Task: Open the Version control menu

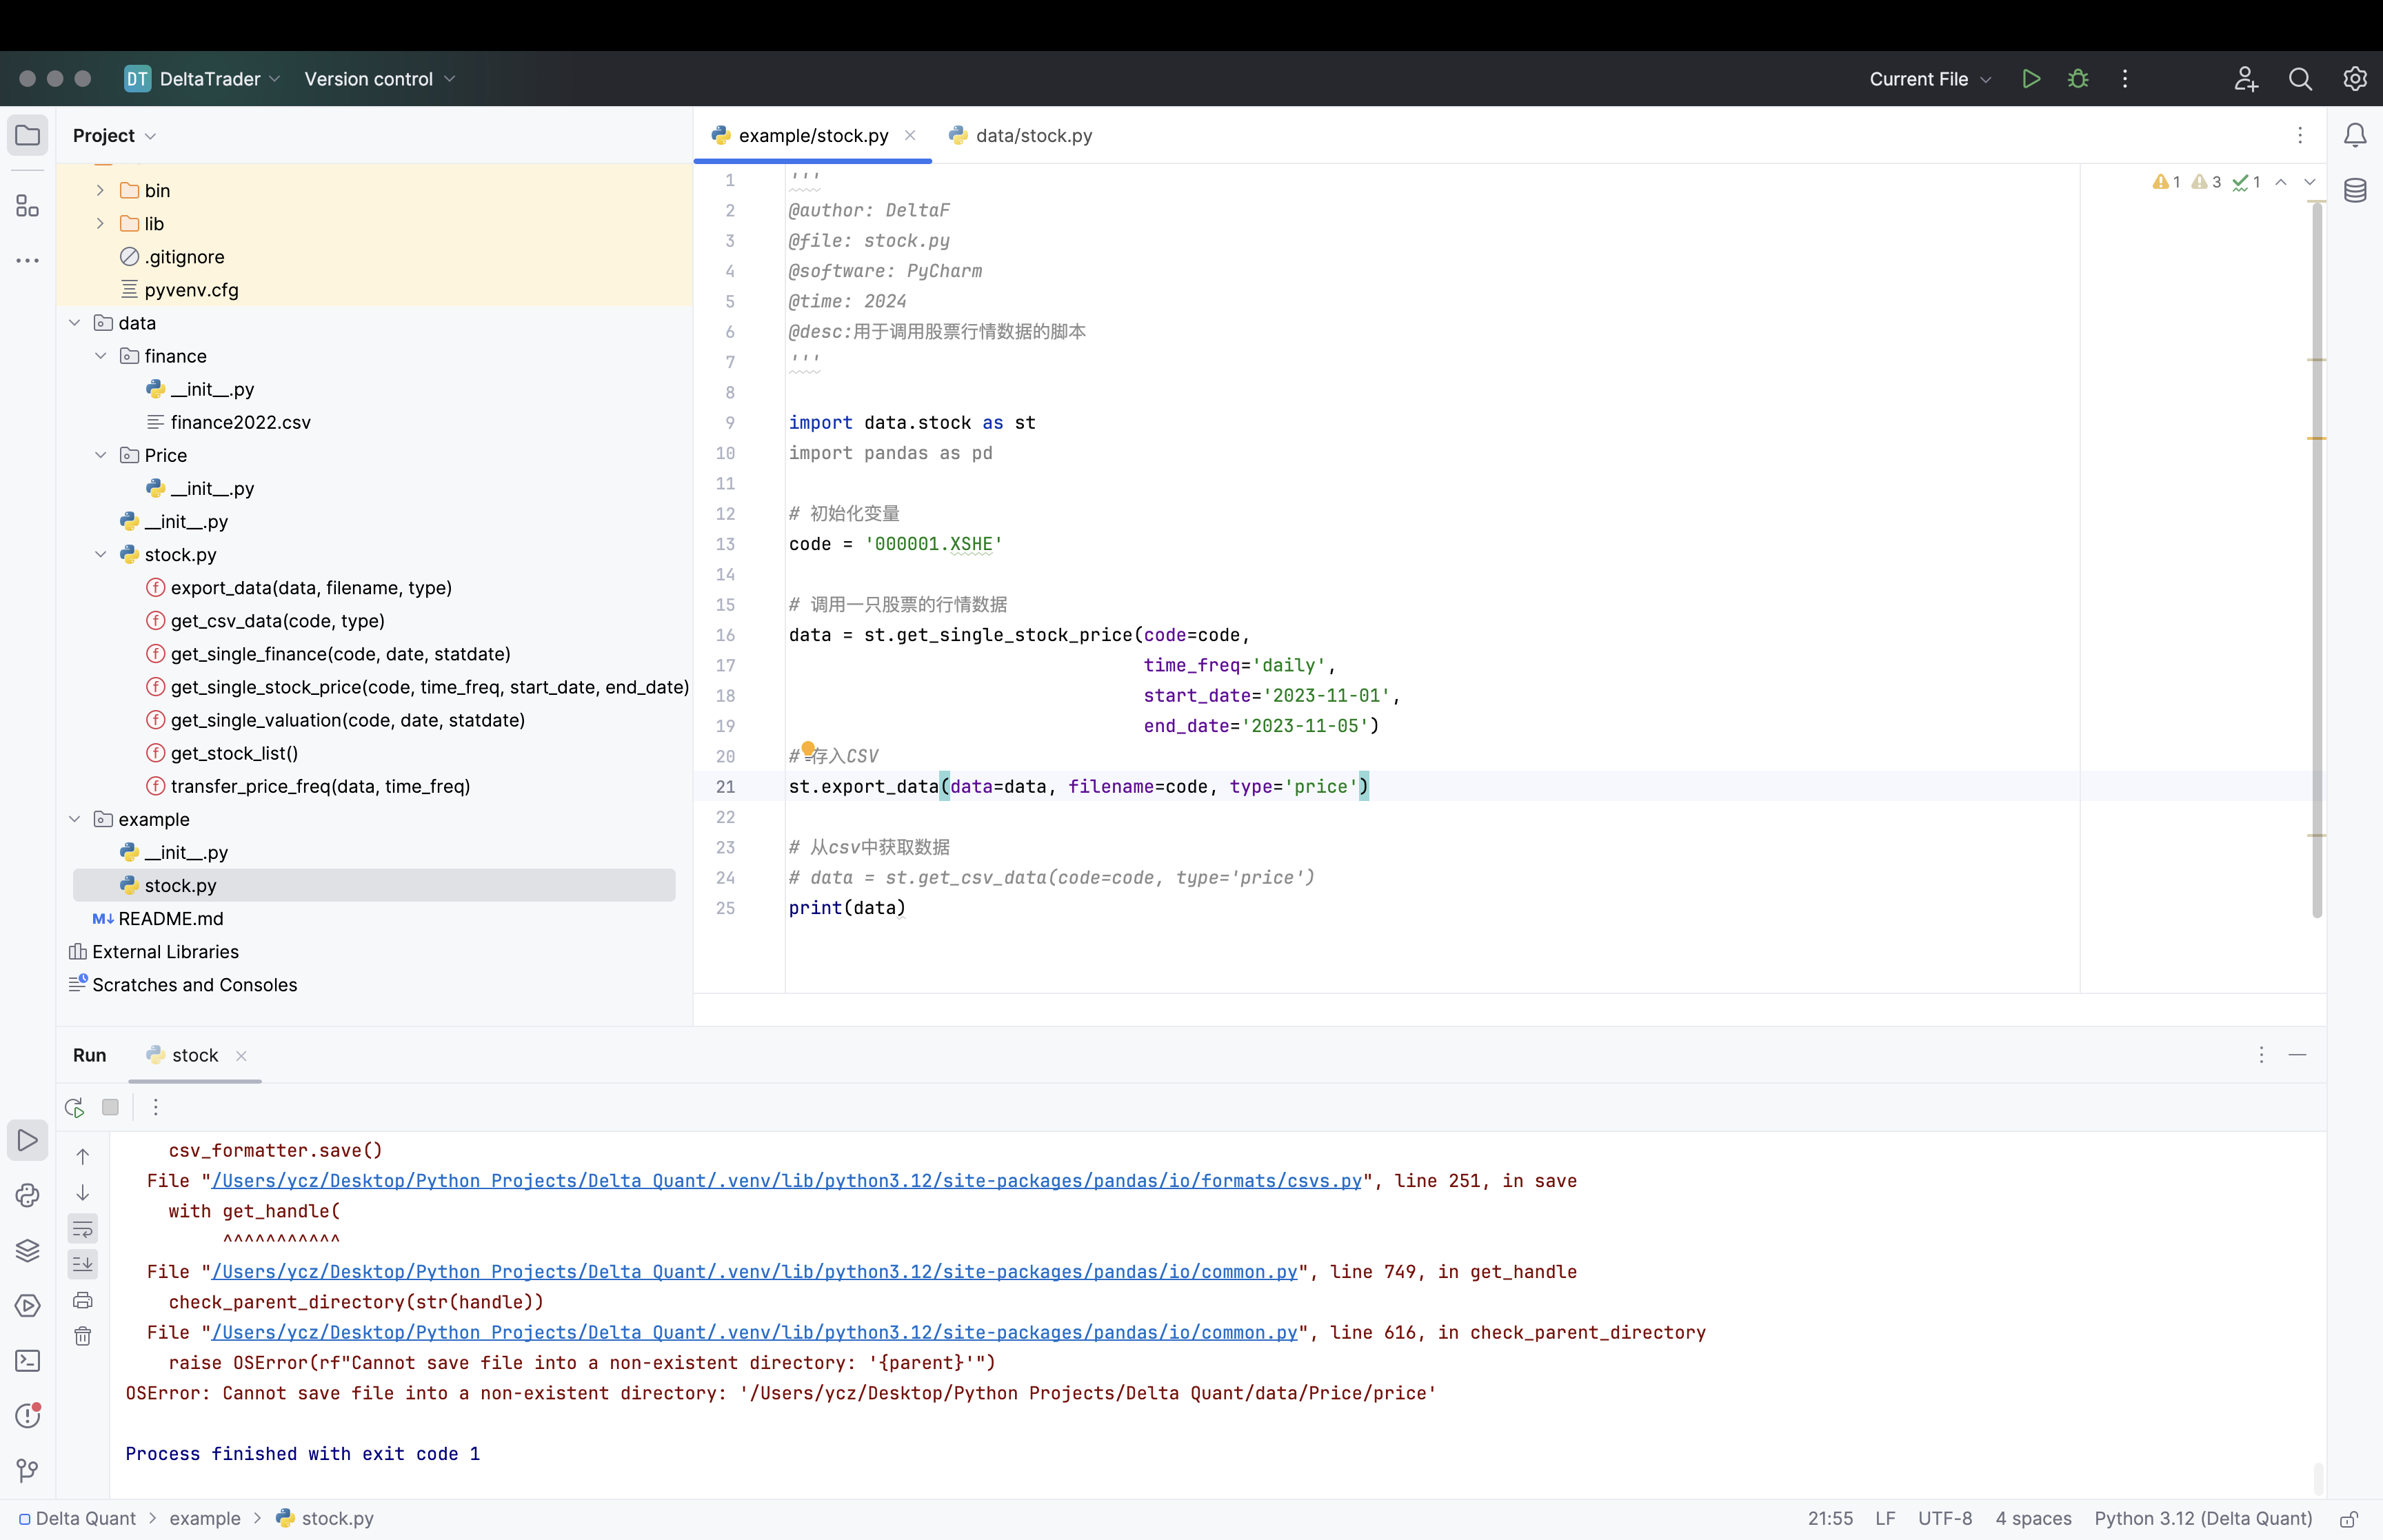Action: click(x=379, y=79)
